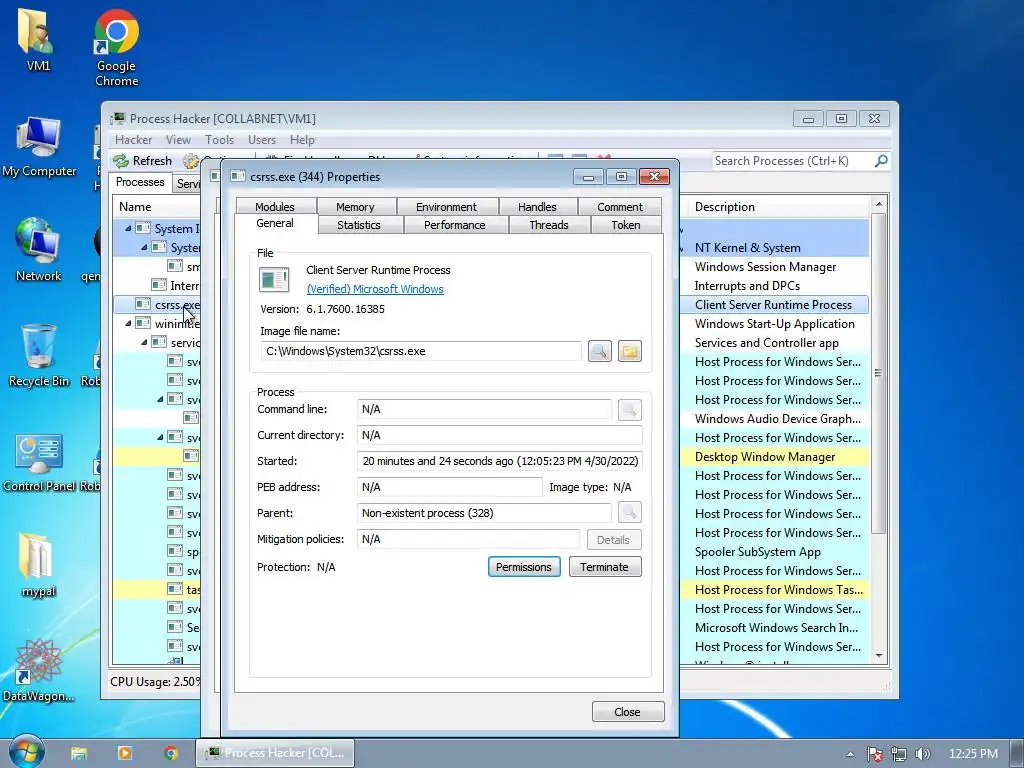Viewport: 1024px width, 768px height.
Task: Click the Client Server Runtime Process file icon
Action: pos(274,279)
